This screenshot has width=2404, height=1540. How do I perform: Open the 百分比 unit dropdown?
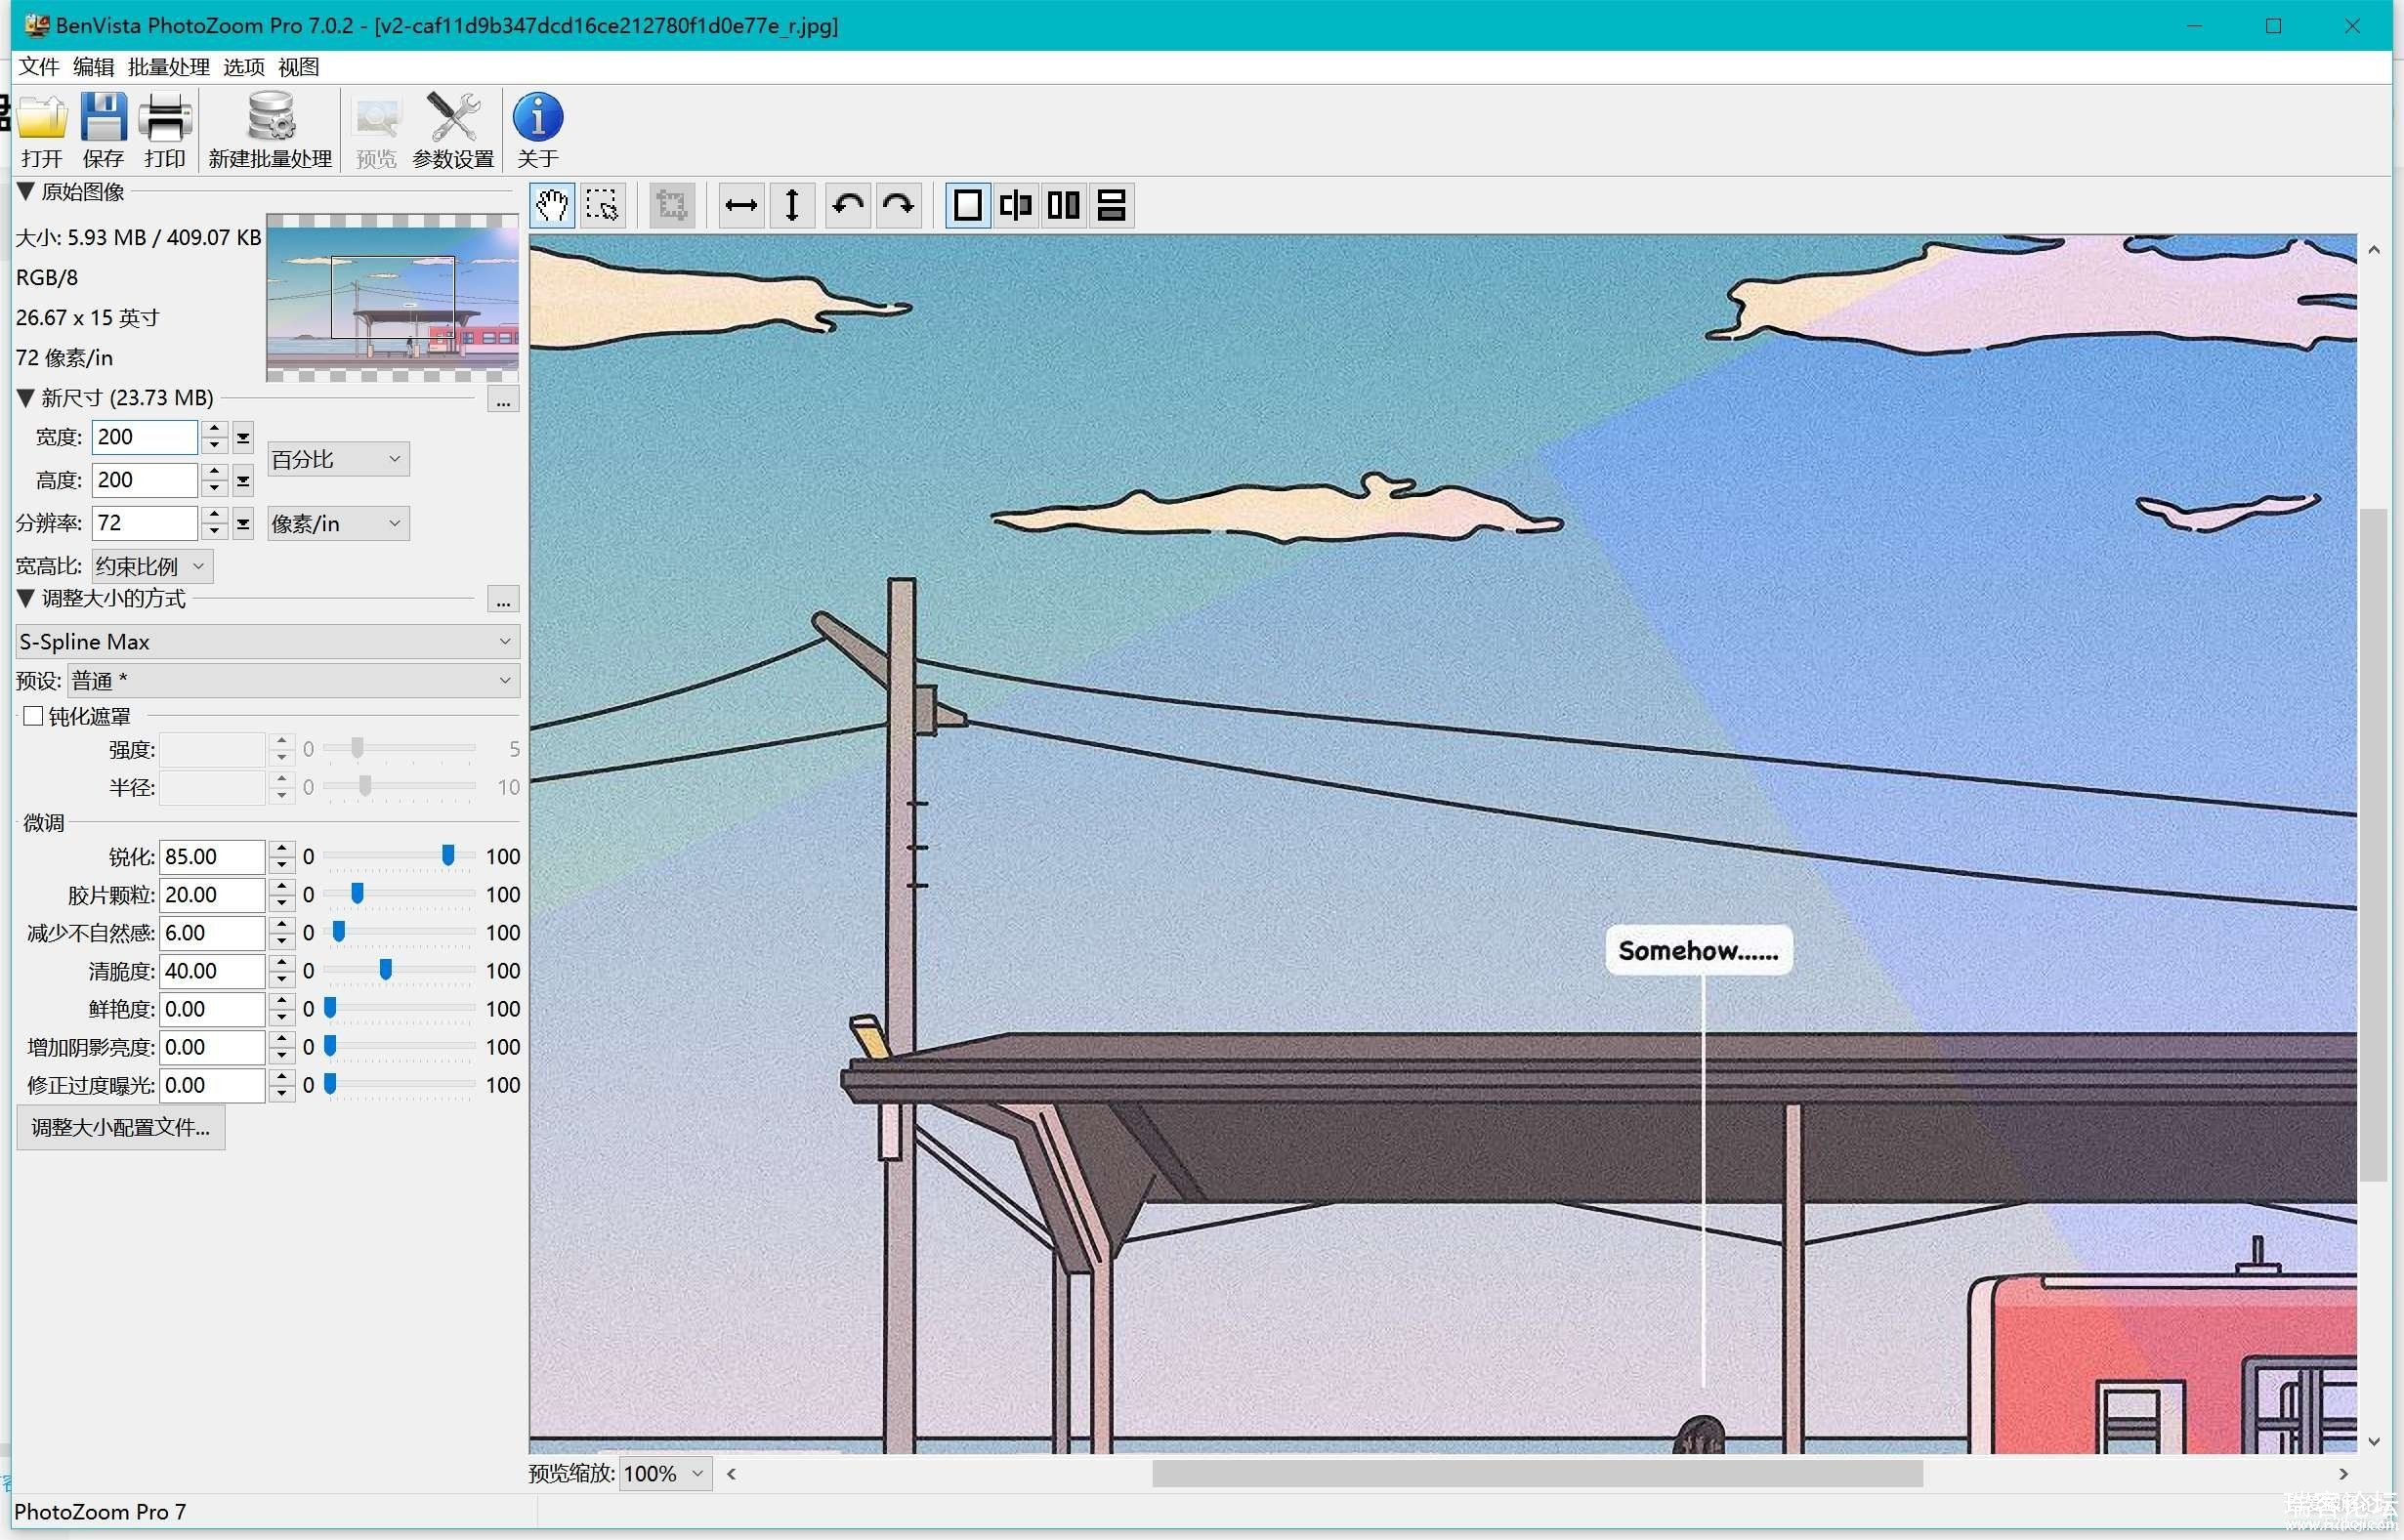click(x=338, y=459)
